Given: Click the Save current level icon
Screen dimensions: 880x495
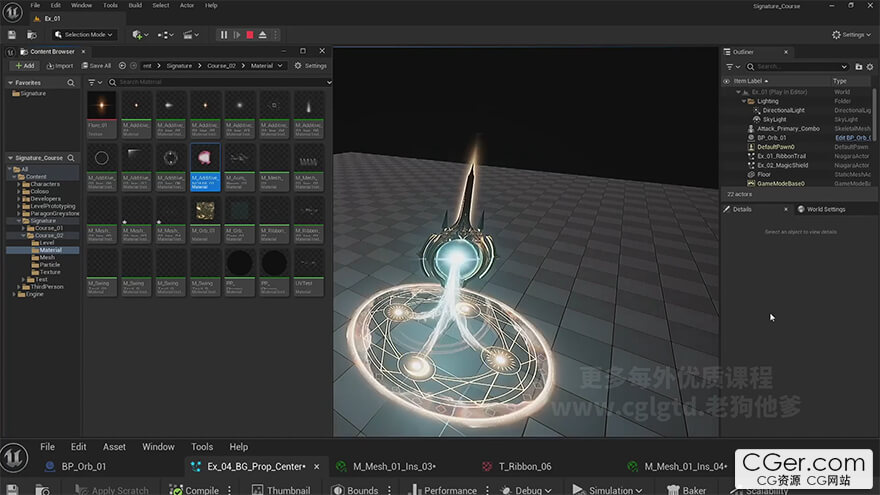Looking at the screenshot, I should click(12, 35).
